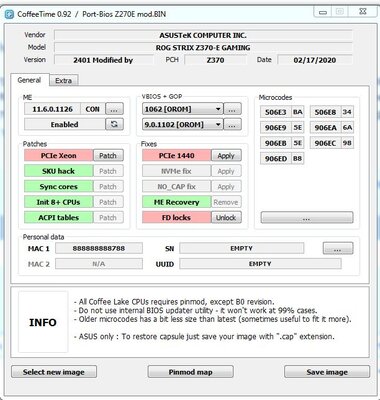
Task: Click the Microcodes ellipsis button
Action: [x=307, y=217]
